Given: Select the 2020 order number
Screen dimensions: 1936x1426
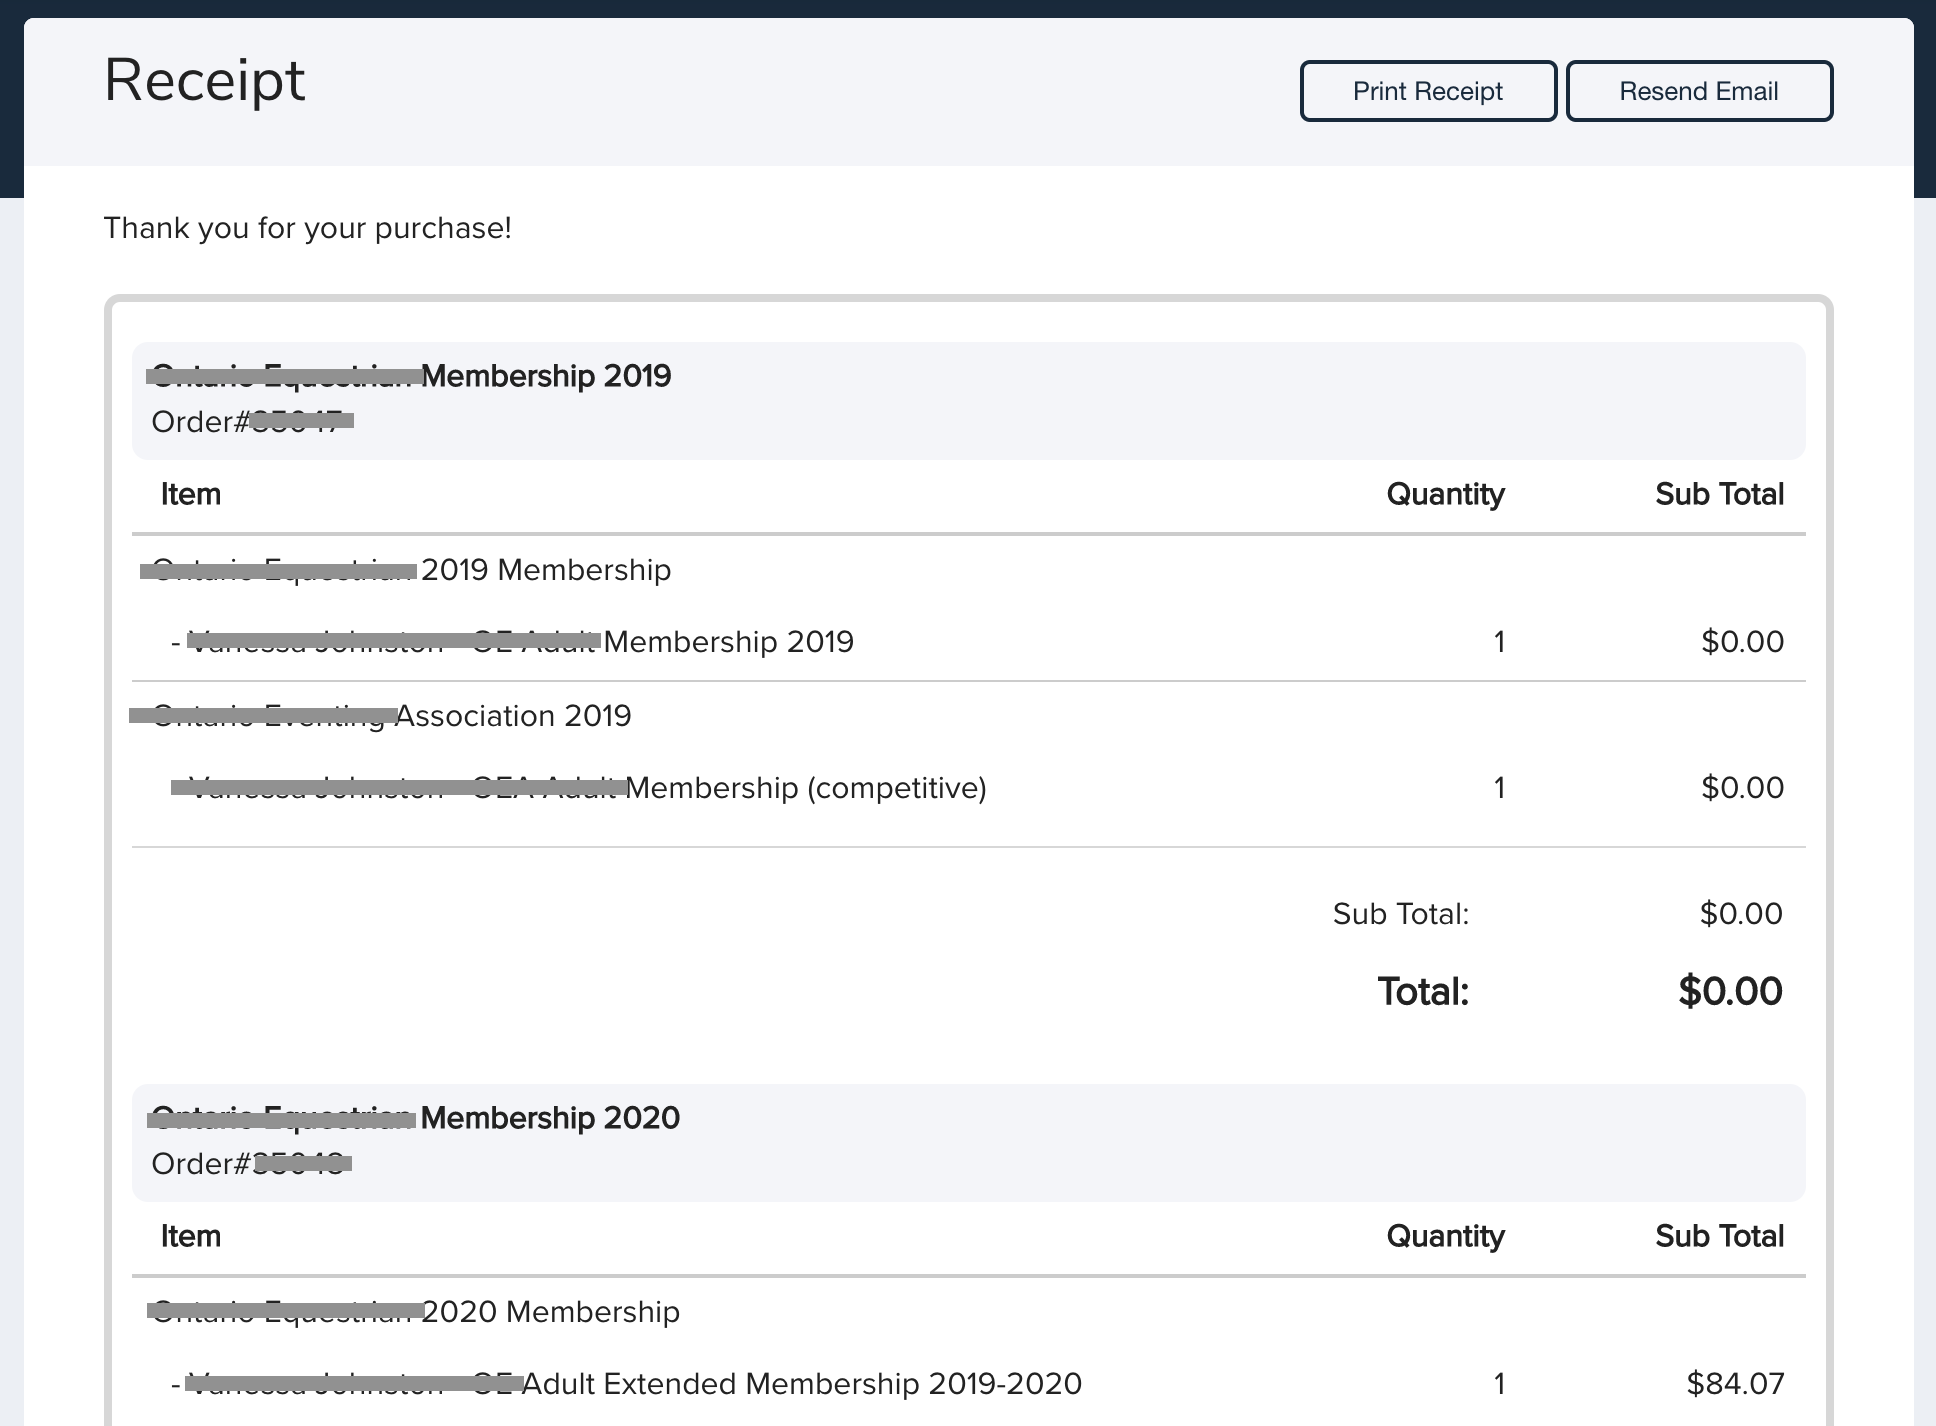Looking at the screenshot, I should (253, 1163).
